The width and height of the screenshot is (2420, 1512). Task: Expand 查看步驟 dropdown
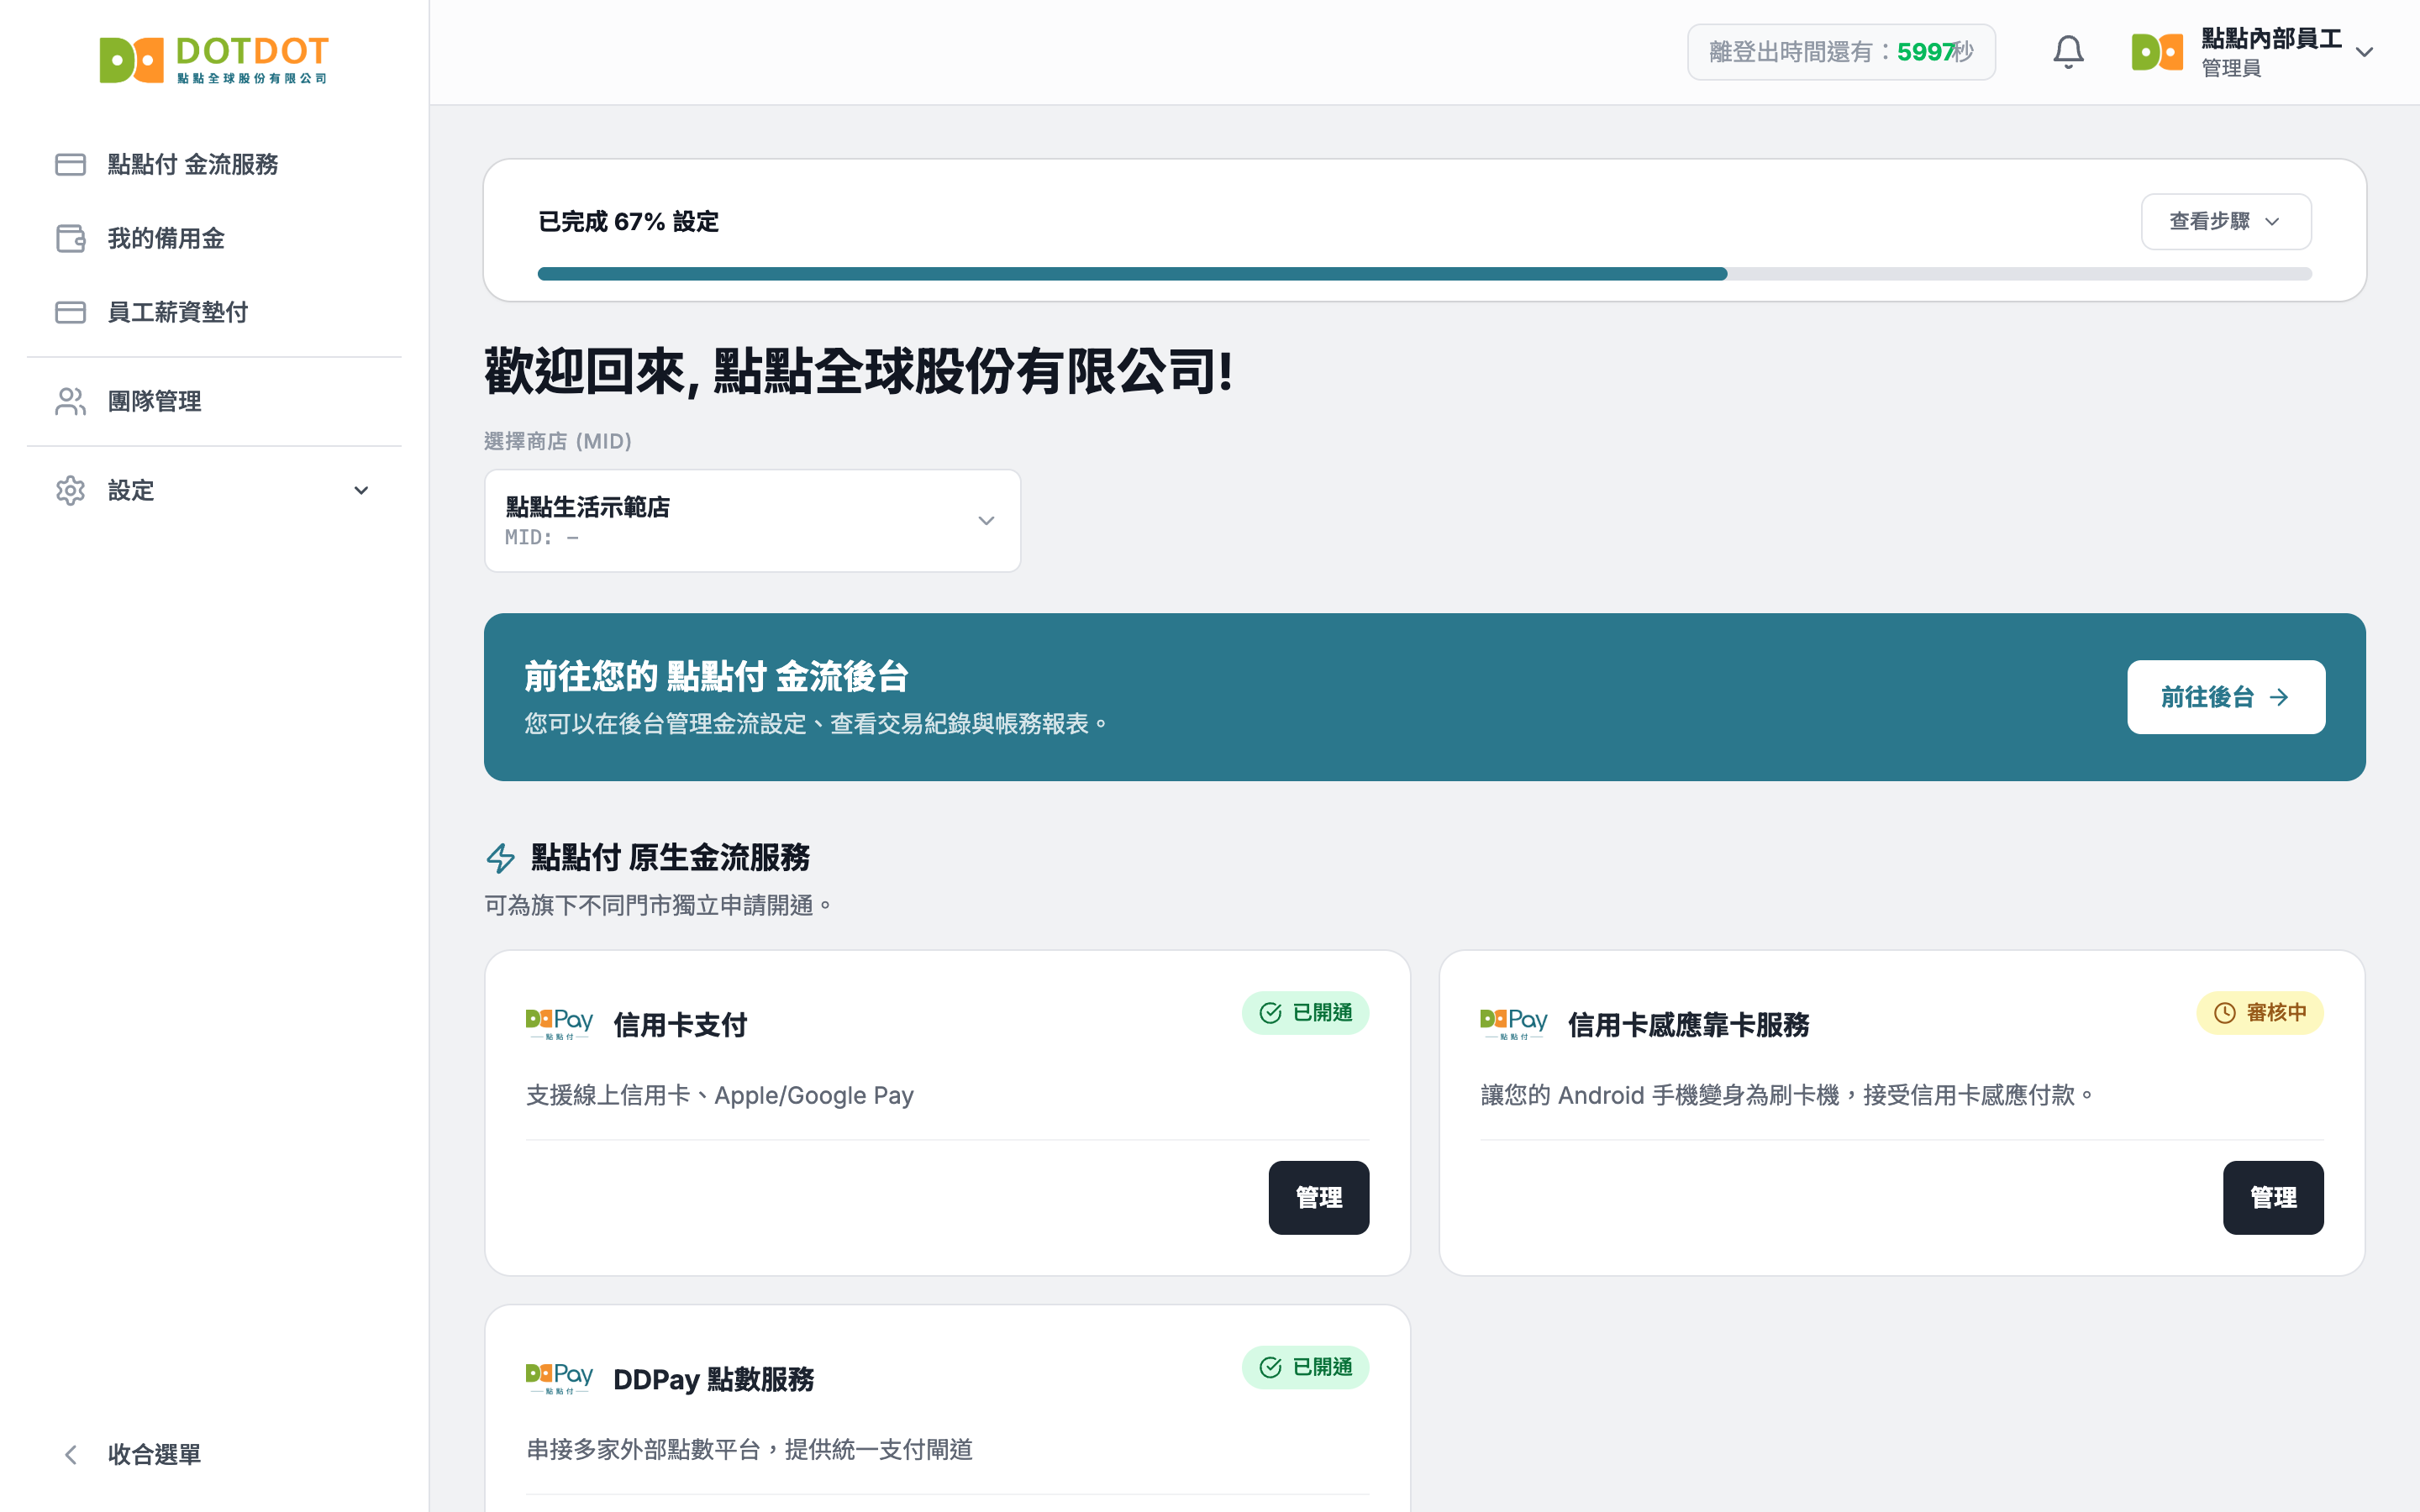2225,221
